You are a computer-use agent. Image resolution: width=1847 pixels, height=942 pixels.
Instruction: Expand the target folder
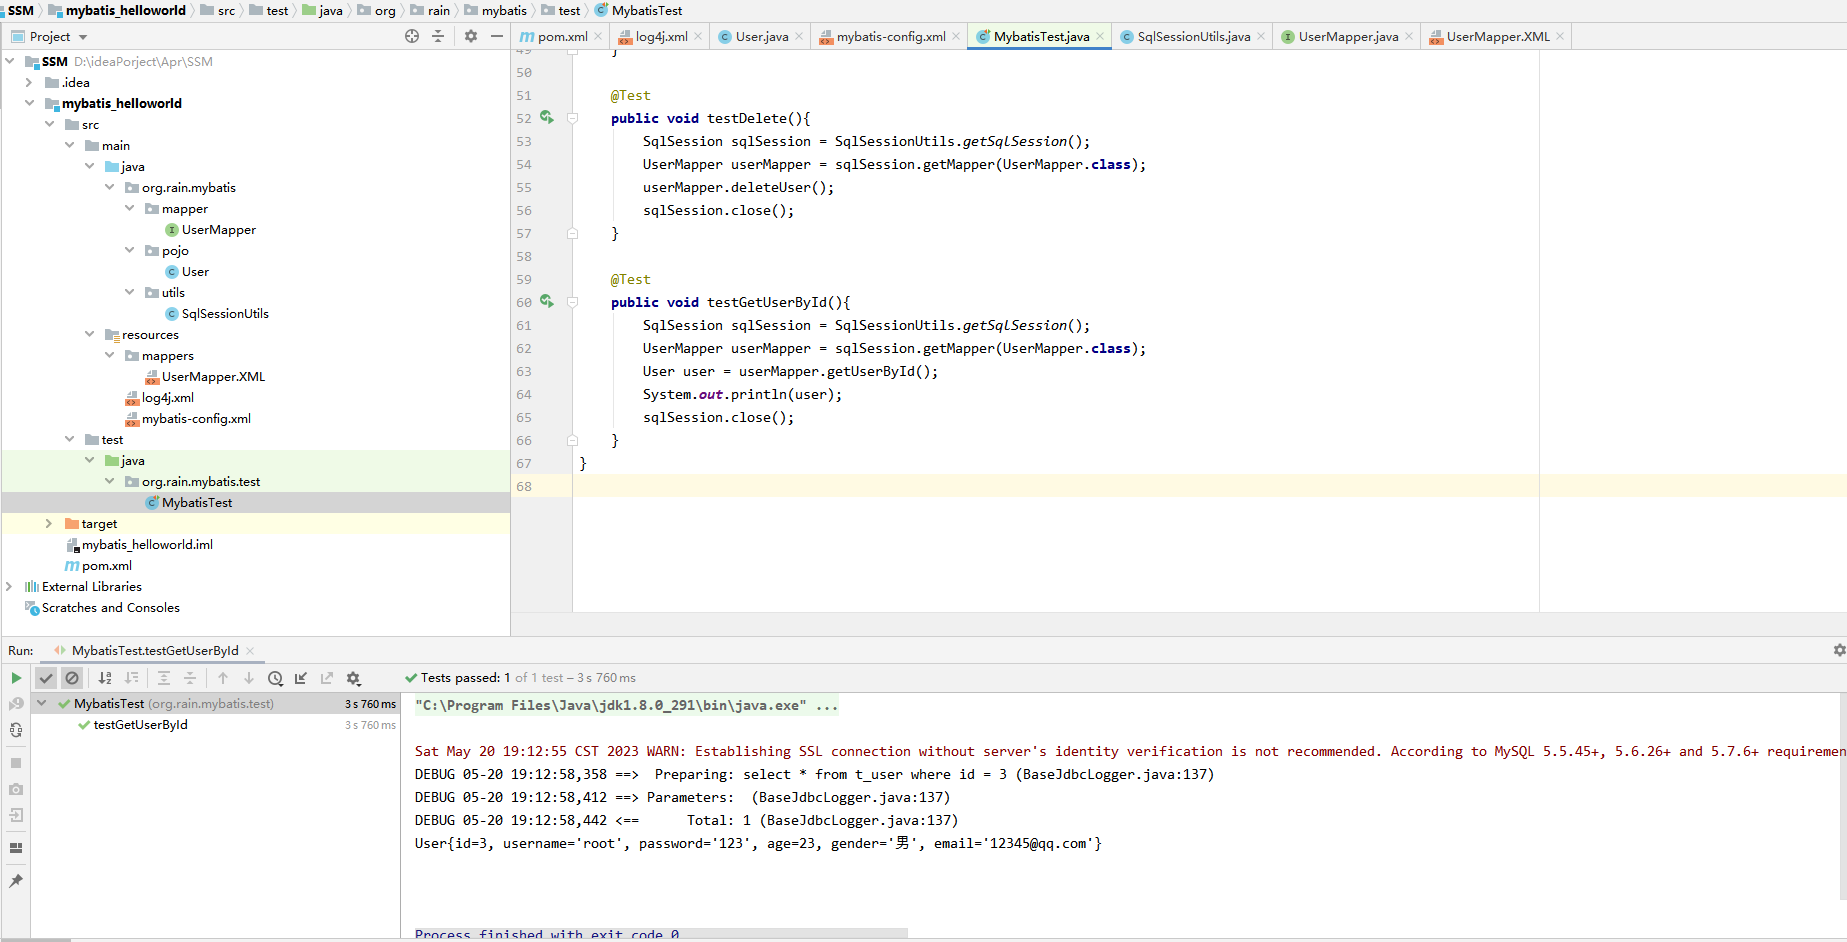pyautogui.click(x=49, y=523)
